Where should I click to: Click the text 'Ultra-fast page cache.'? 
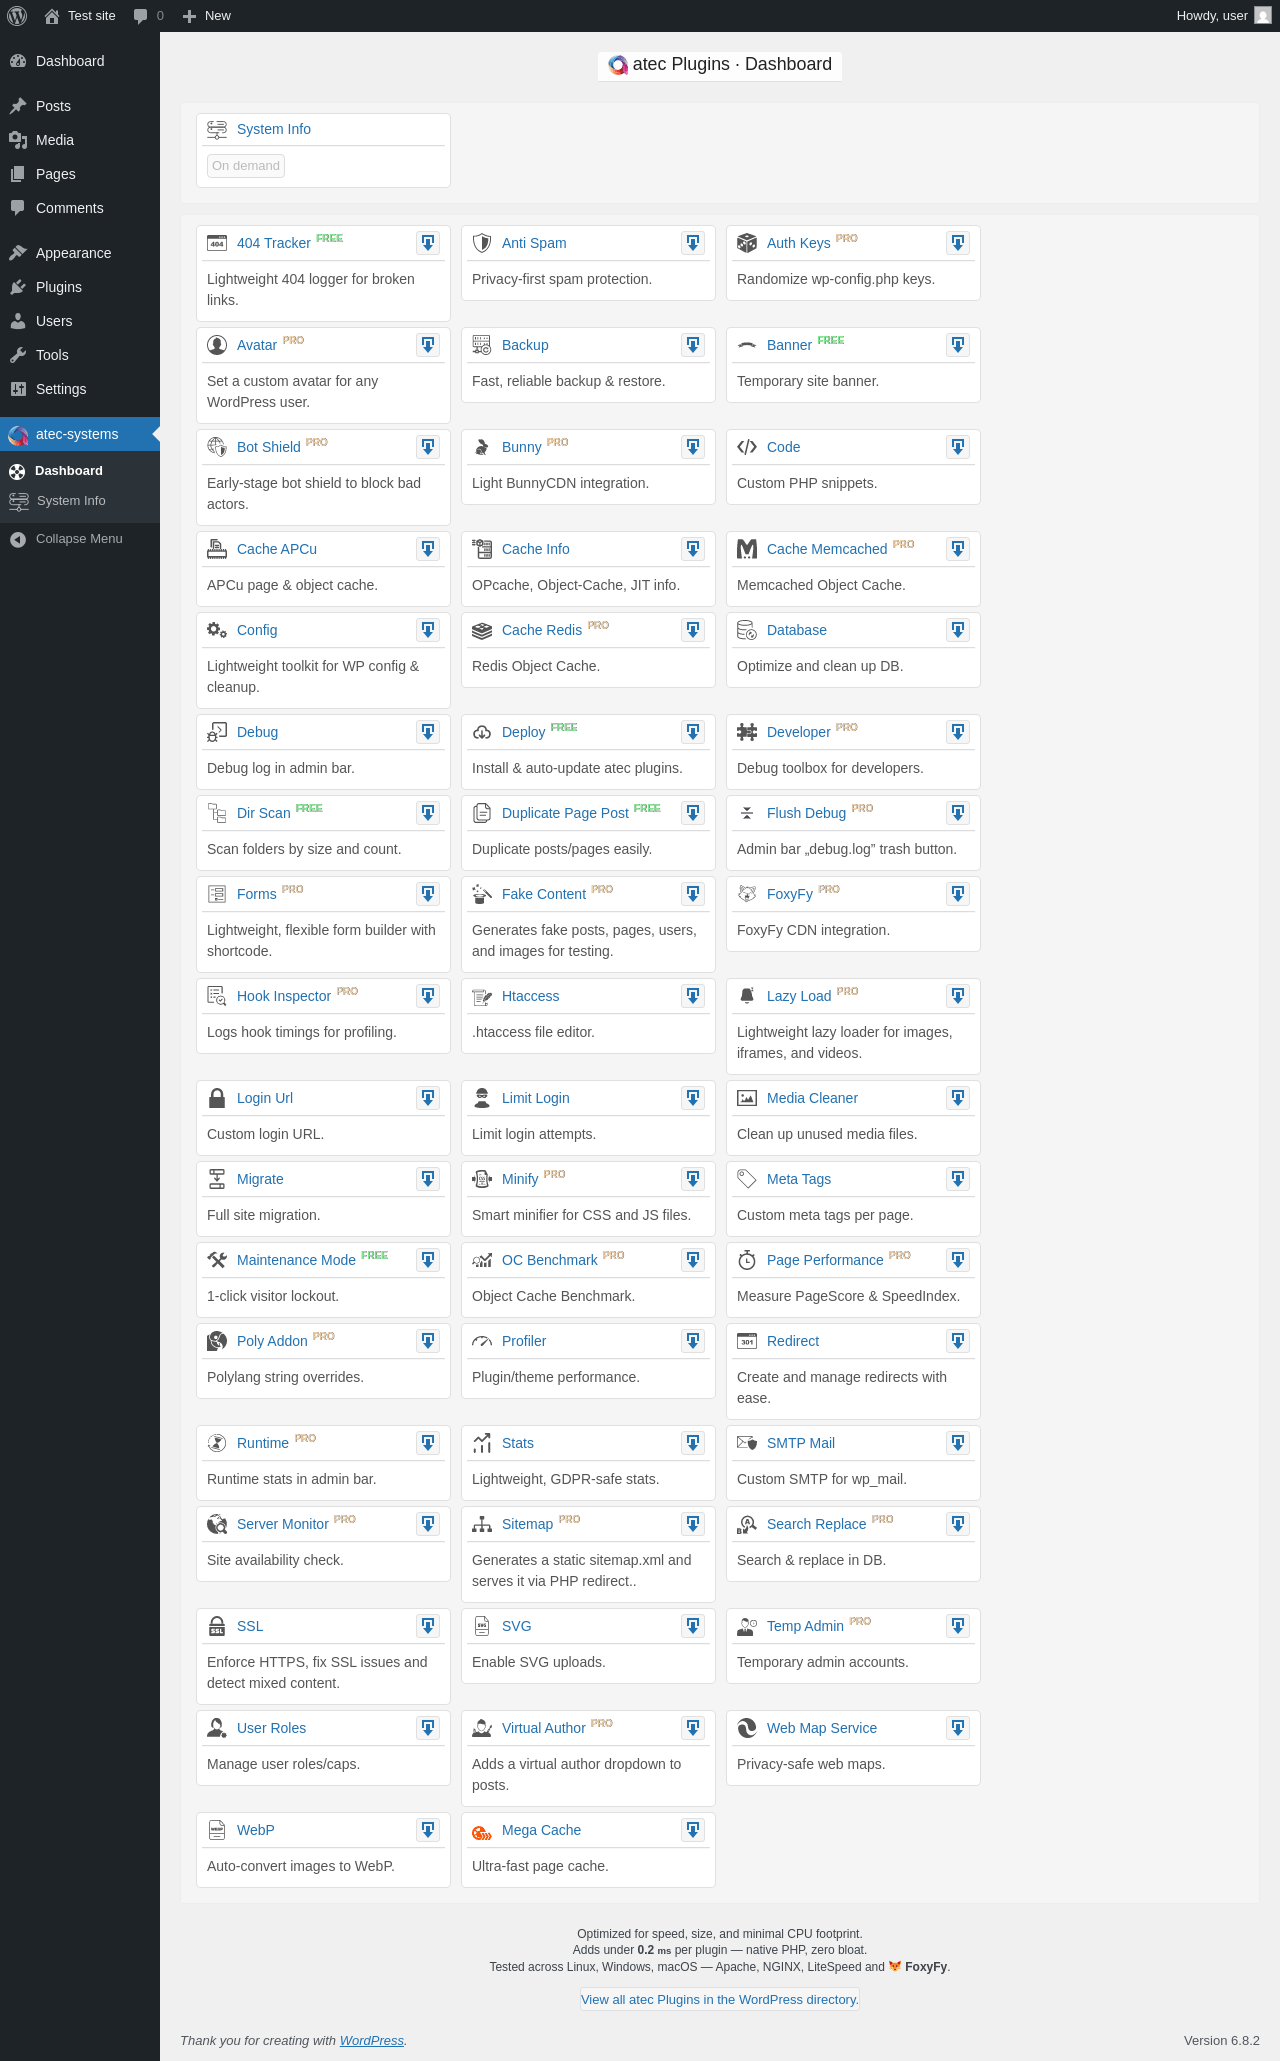coord(540,1866)
